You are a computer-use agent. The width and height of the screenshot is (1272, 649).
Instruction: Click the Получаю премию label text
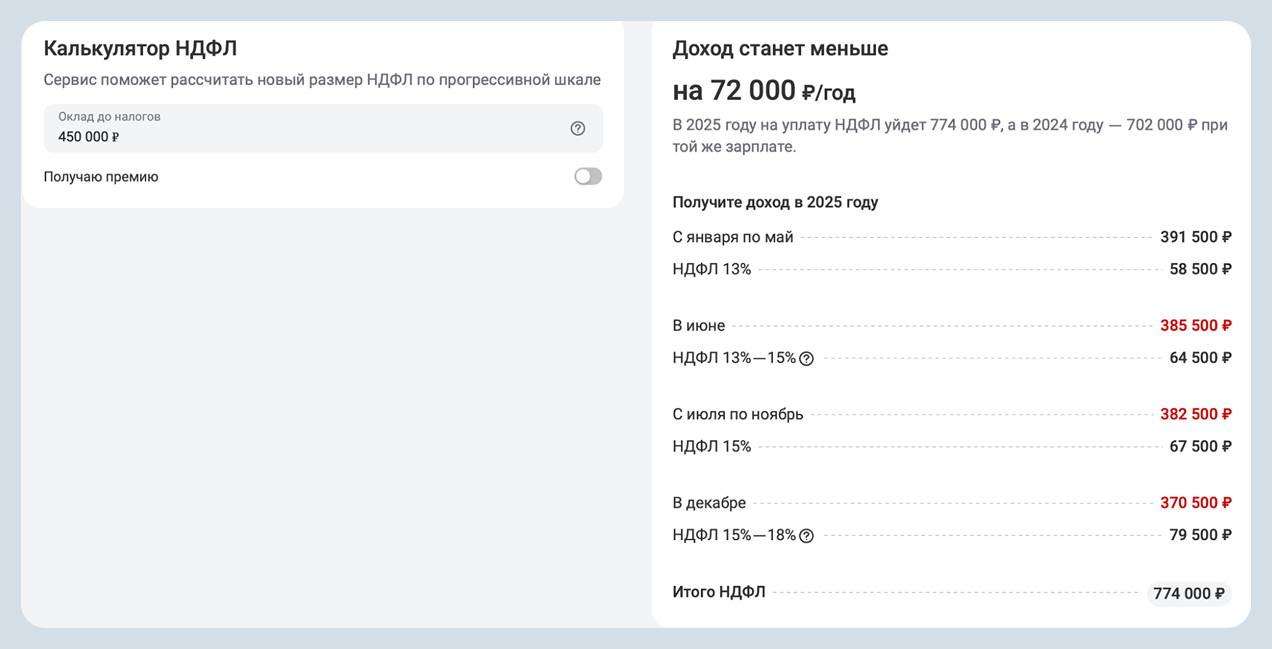pyautogui.click(x=101, y=177)
